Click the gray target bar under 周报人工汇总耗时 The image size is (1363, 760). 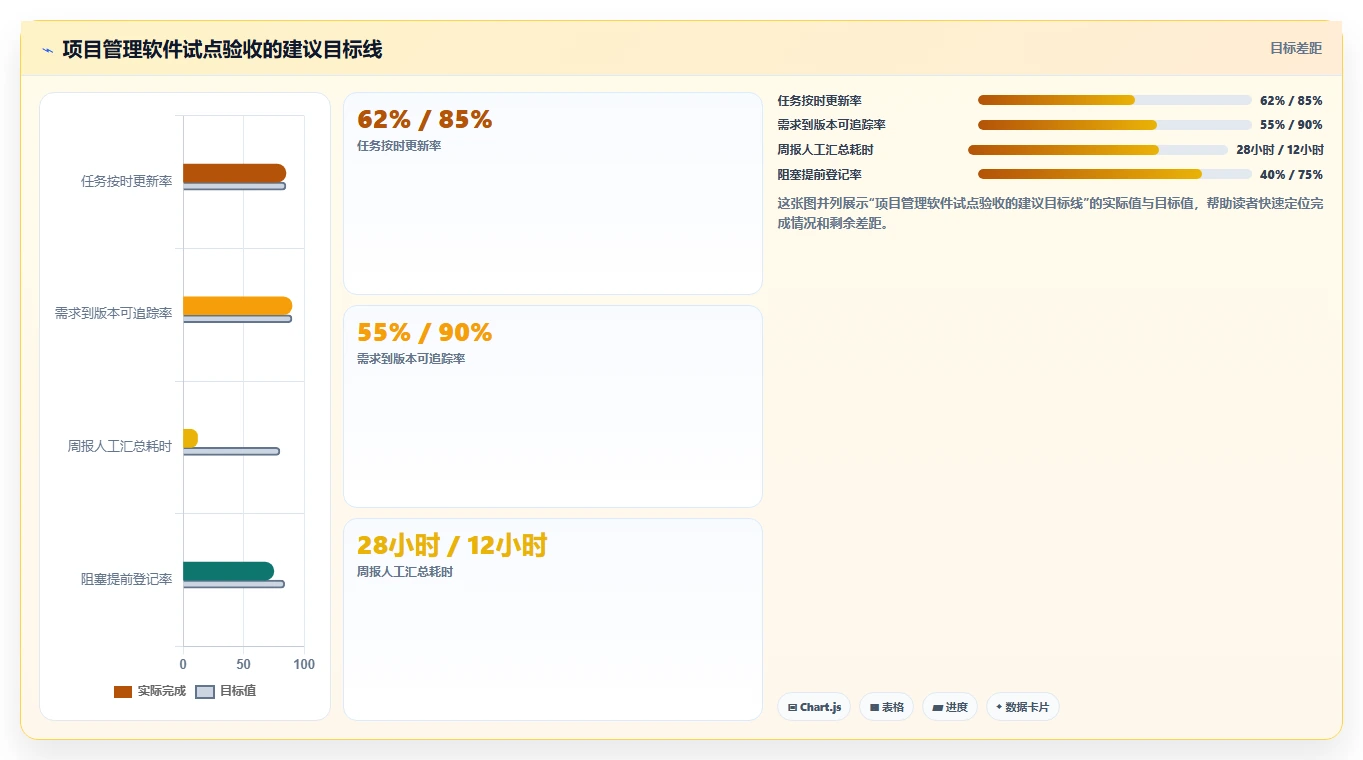[x=231, y=451]
